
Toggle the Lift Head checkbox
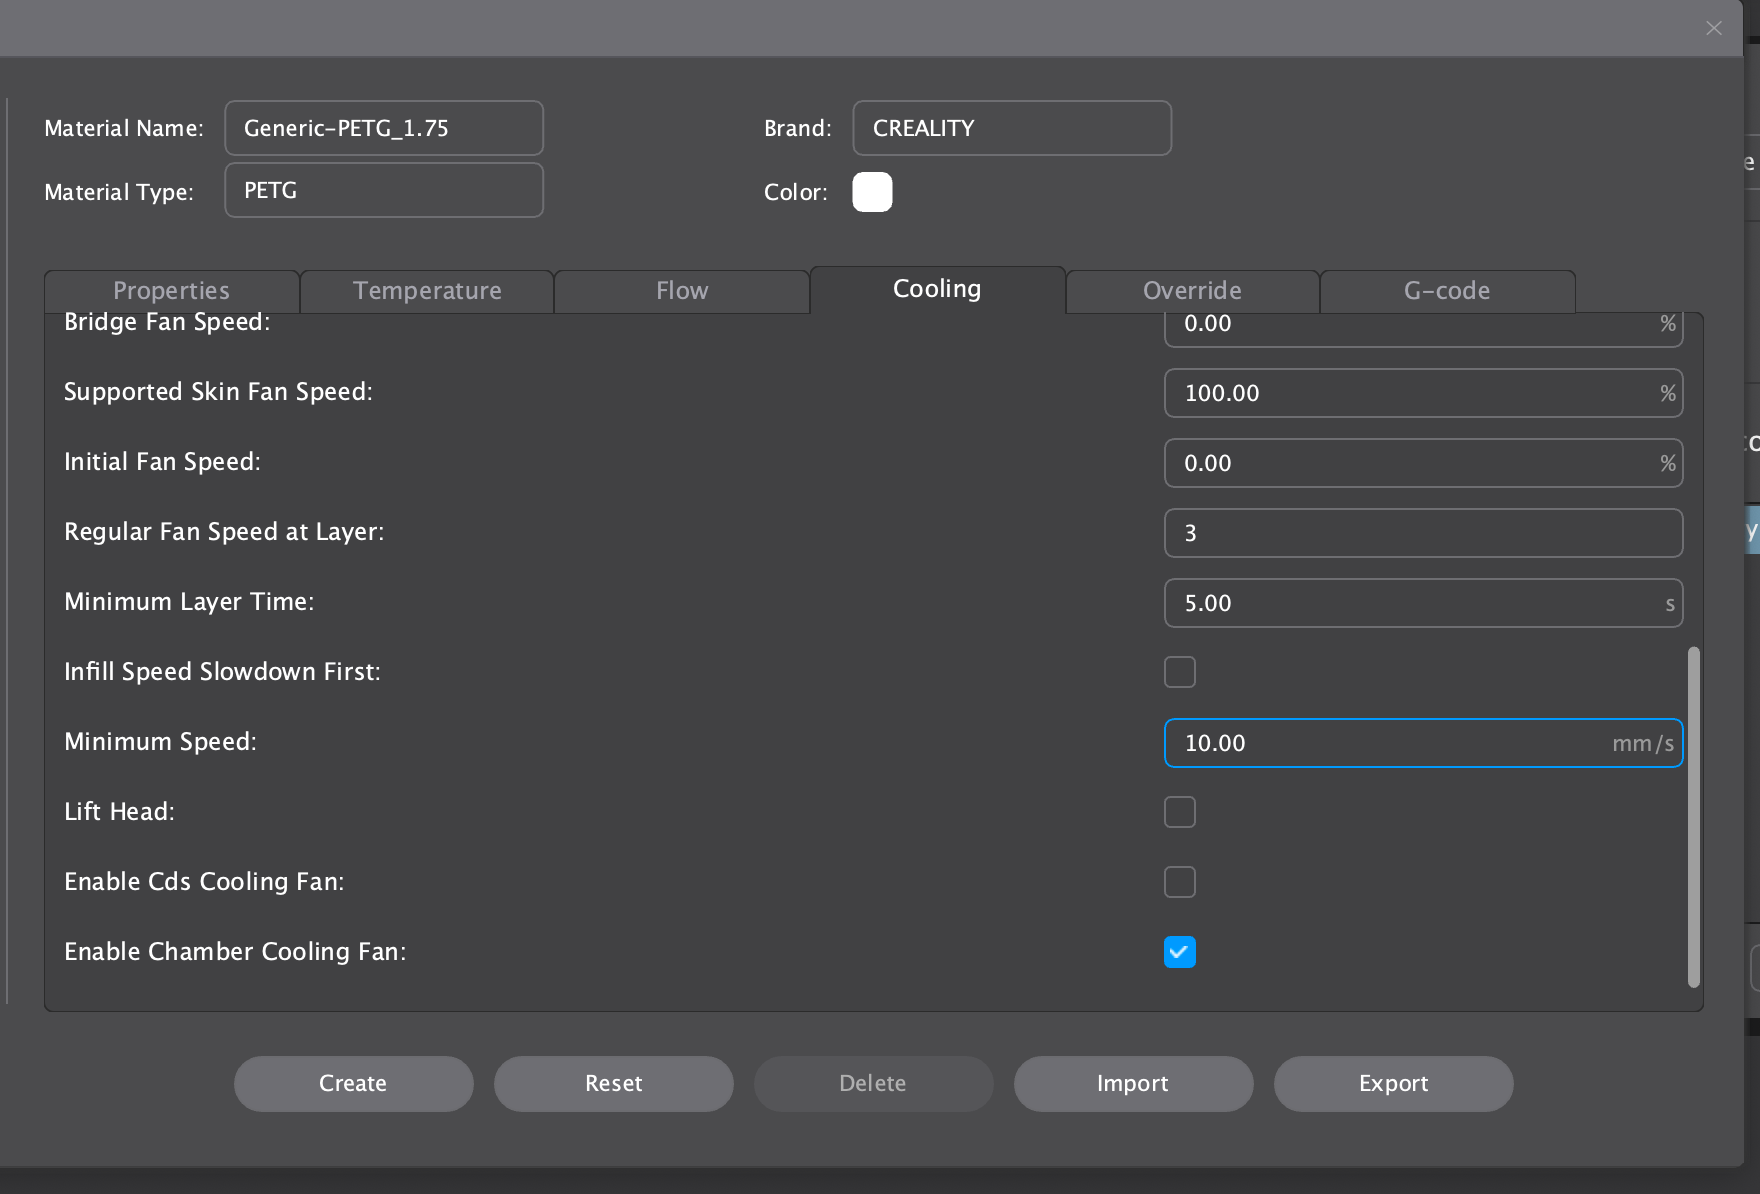coord(1180,812)
